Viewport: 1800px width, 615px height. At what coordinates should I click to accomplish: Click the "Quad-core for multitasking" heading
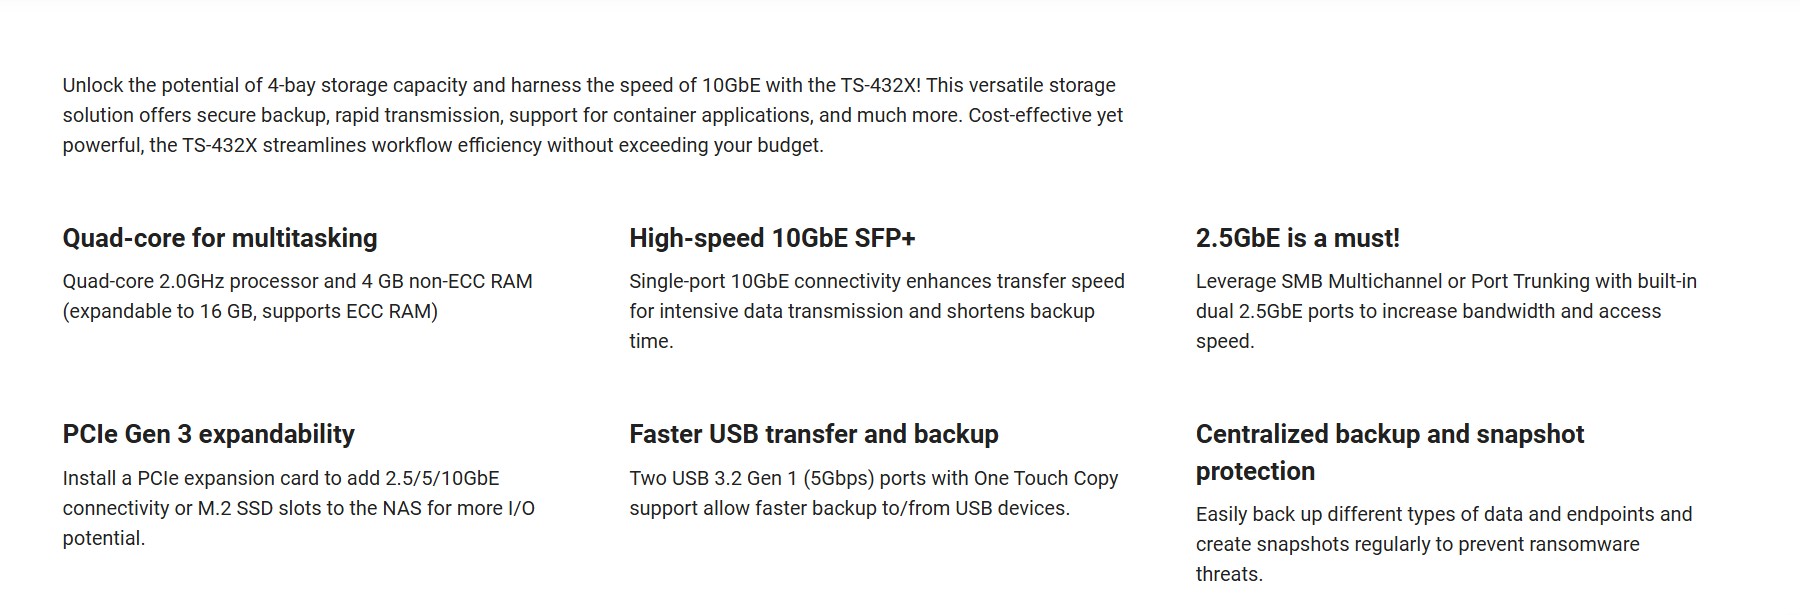[220, 238]
